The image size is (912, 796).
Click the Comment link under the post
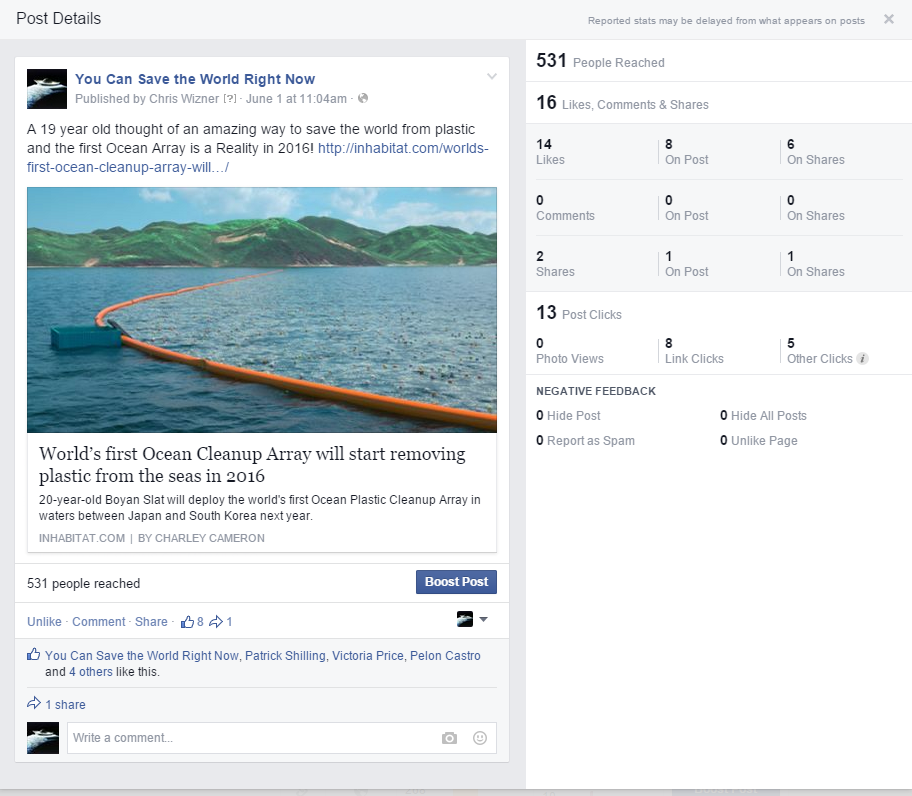[99, 622]
